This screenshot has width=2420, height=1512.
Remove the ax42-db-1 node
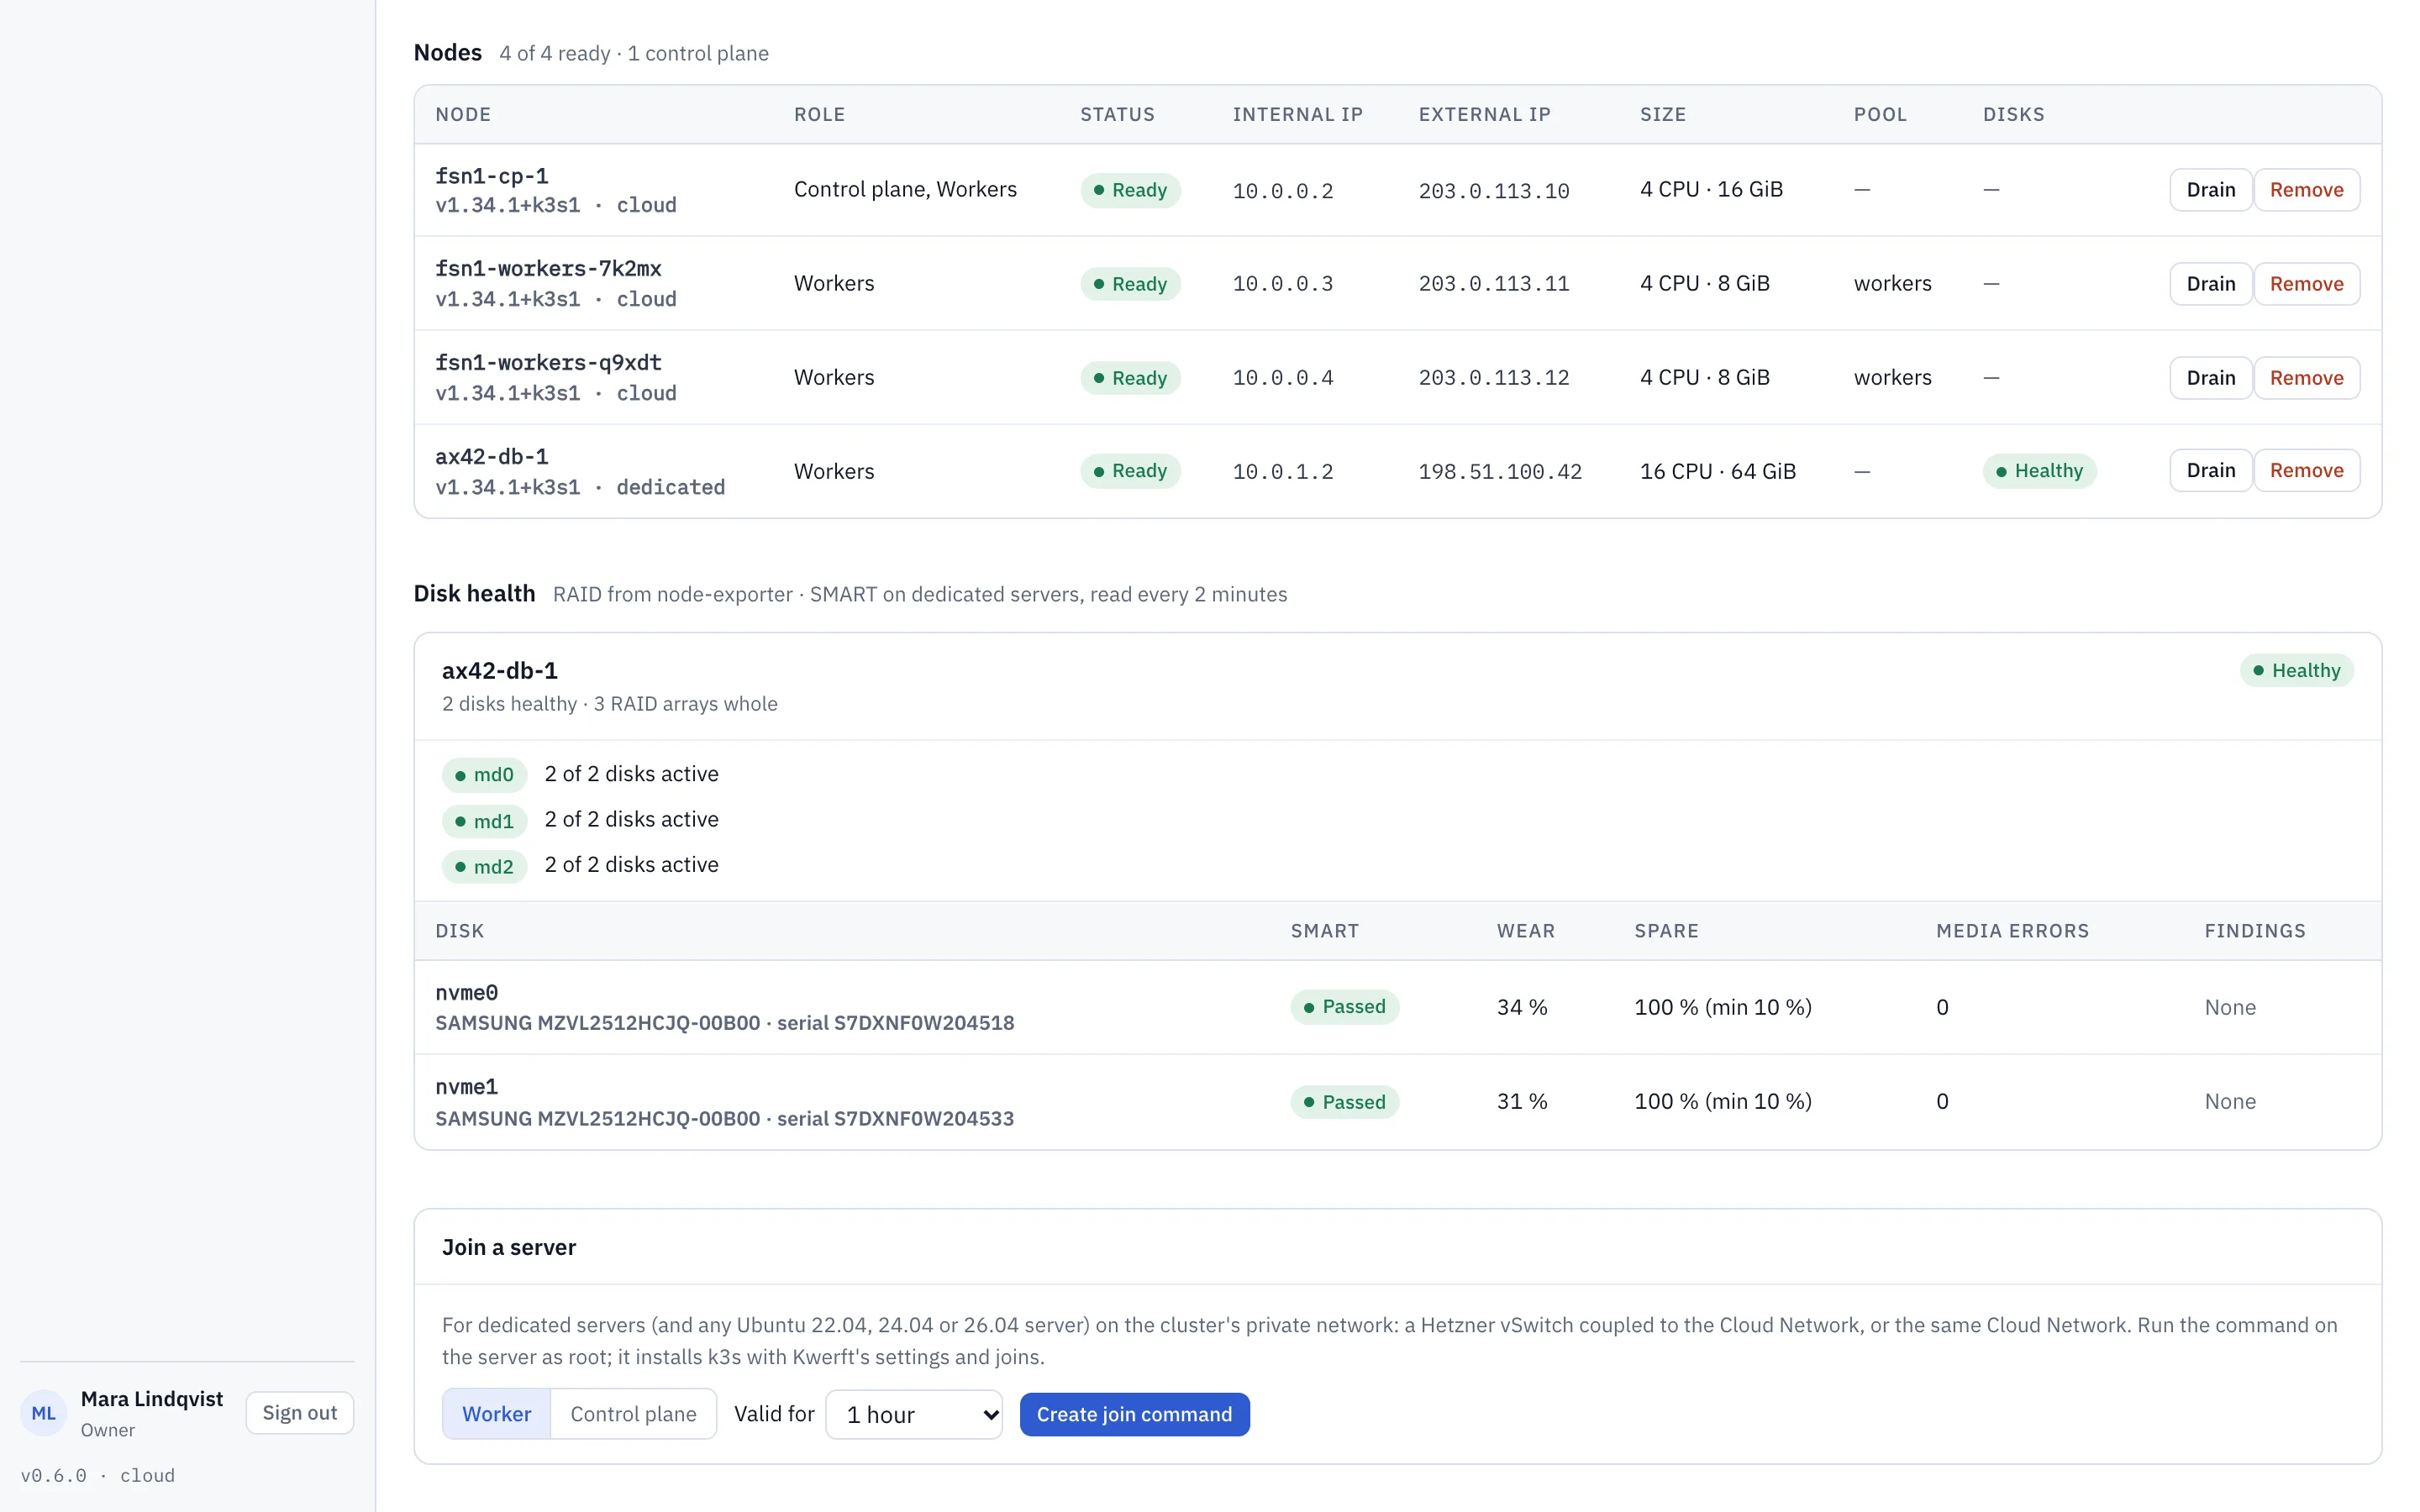(2306, 471)
